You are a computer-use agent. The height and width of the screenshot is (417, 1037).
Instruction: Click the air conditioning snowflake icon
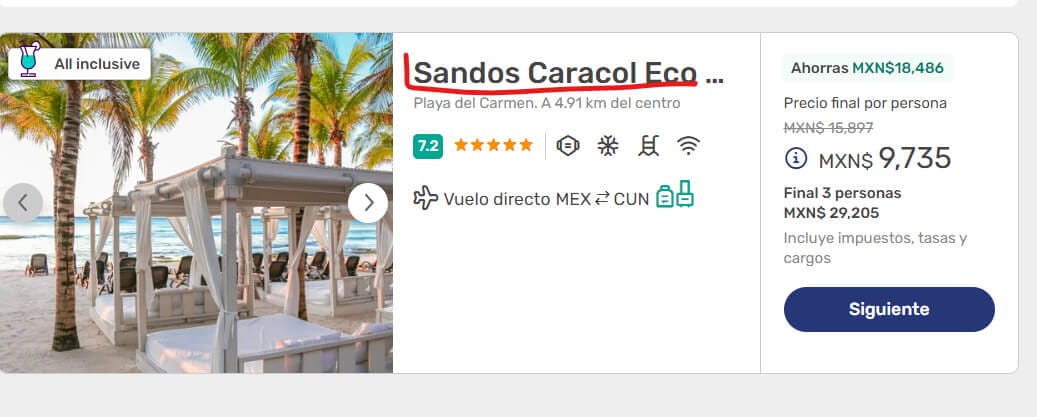click(x=608, y=146)
